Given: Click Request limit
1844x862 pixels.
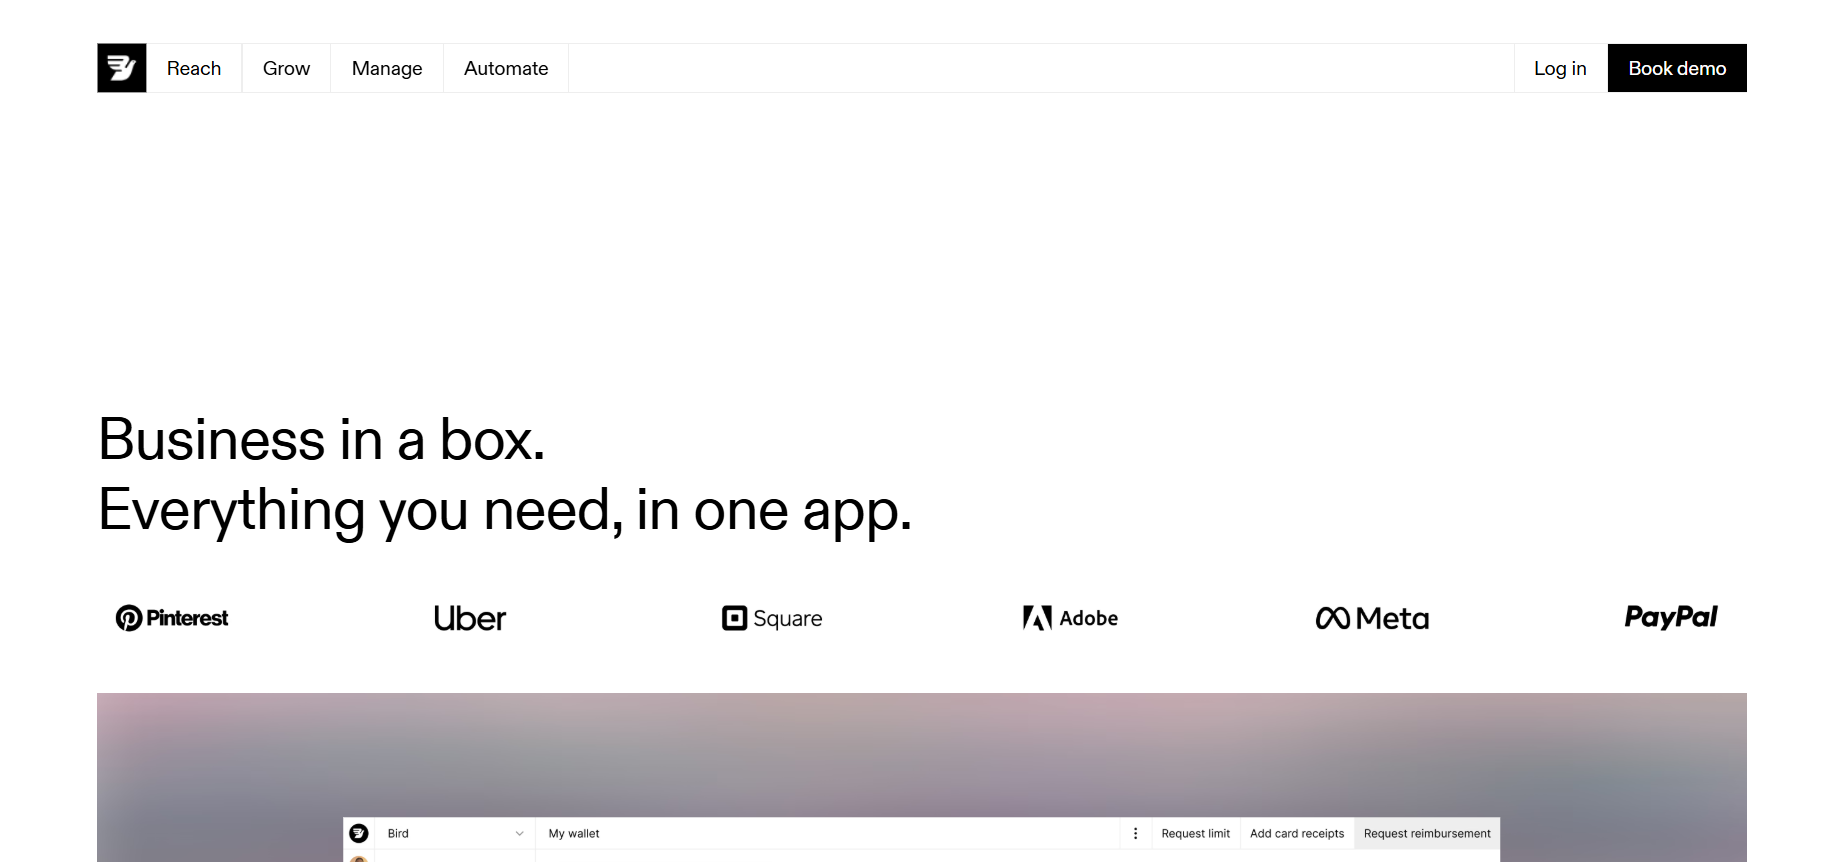Looking at the screenshot, I should tap(1196, 833).
